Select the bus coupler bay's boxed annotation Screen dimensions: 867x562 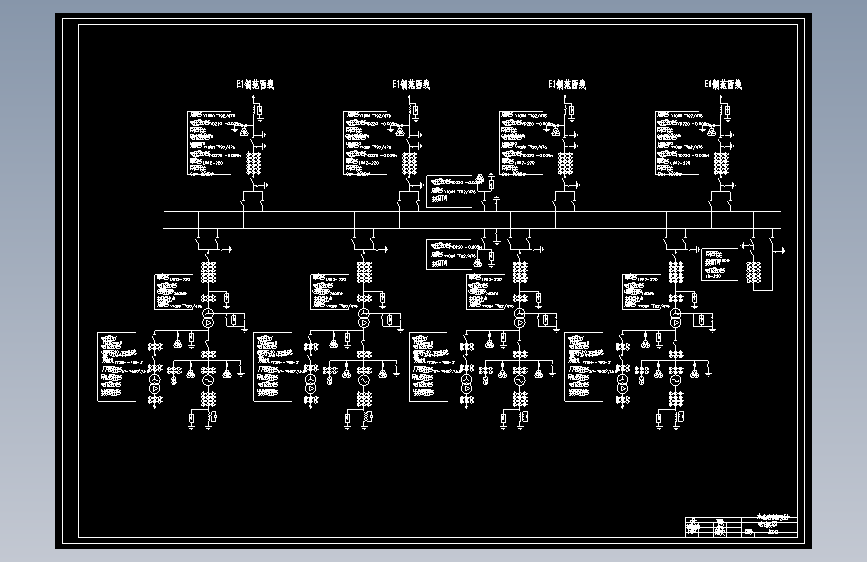coord(720,265)
